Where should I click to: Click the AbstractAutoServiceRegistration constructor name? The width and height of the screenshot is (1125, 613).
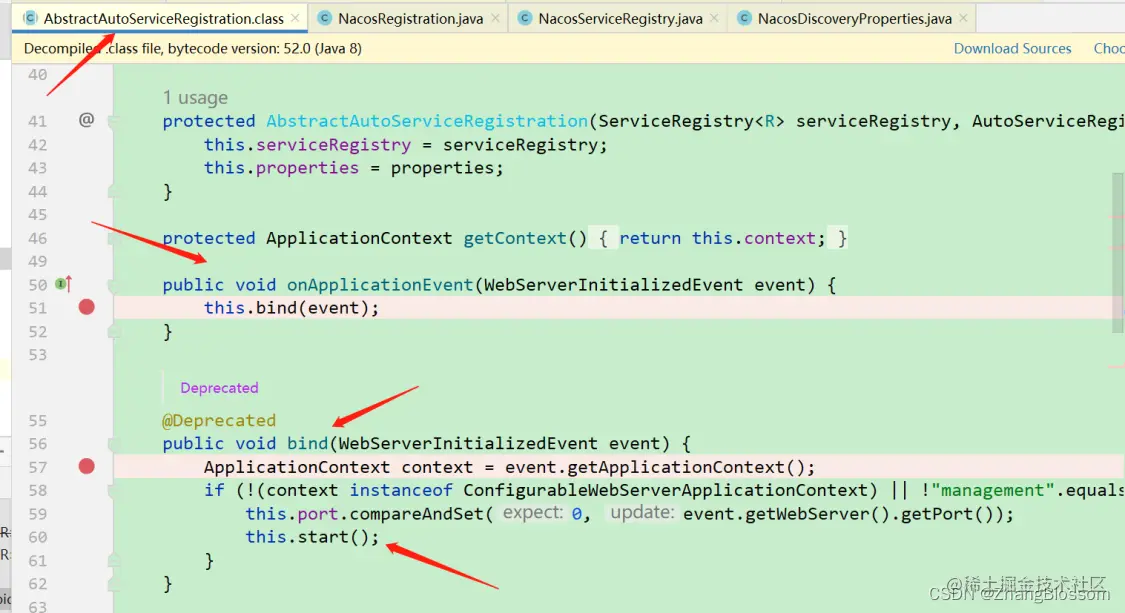pos(428,121)
